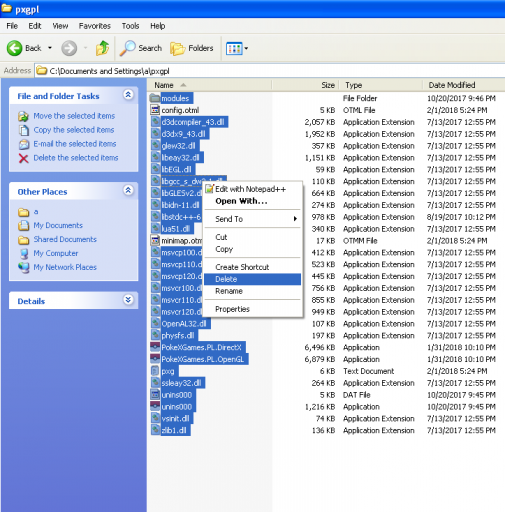Select libeay32.dll file icon
The image size is (505, 512).
point(155,157)
